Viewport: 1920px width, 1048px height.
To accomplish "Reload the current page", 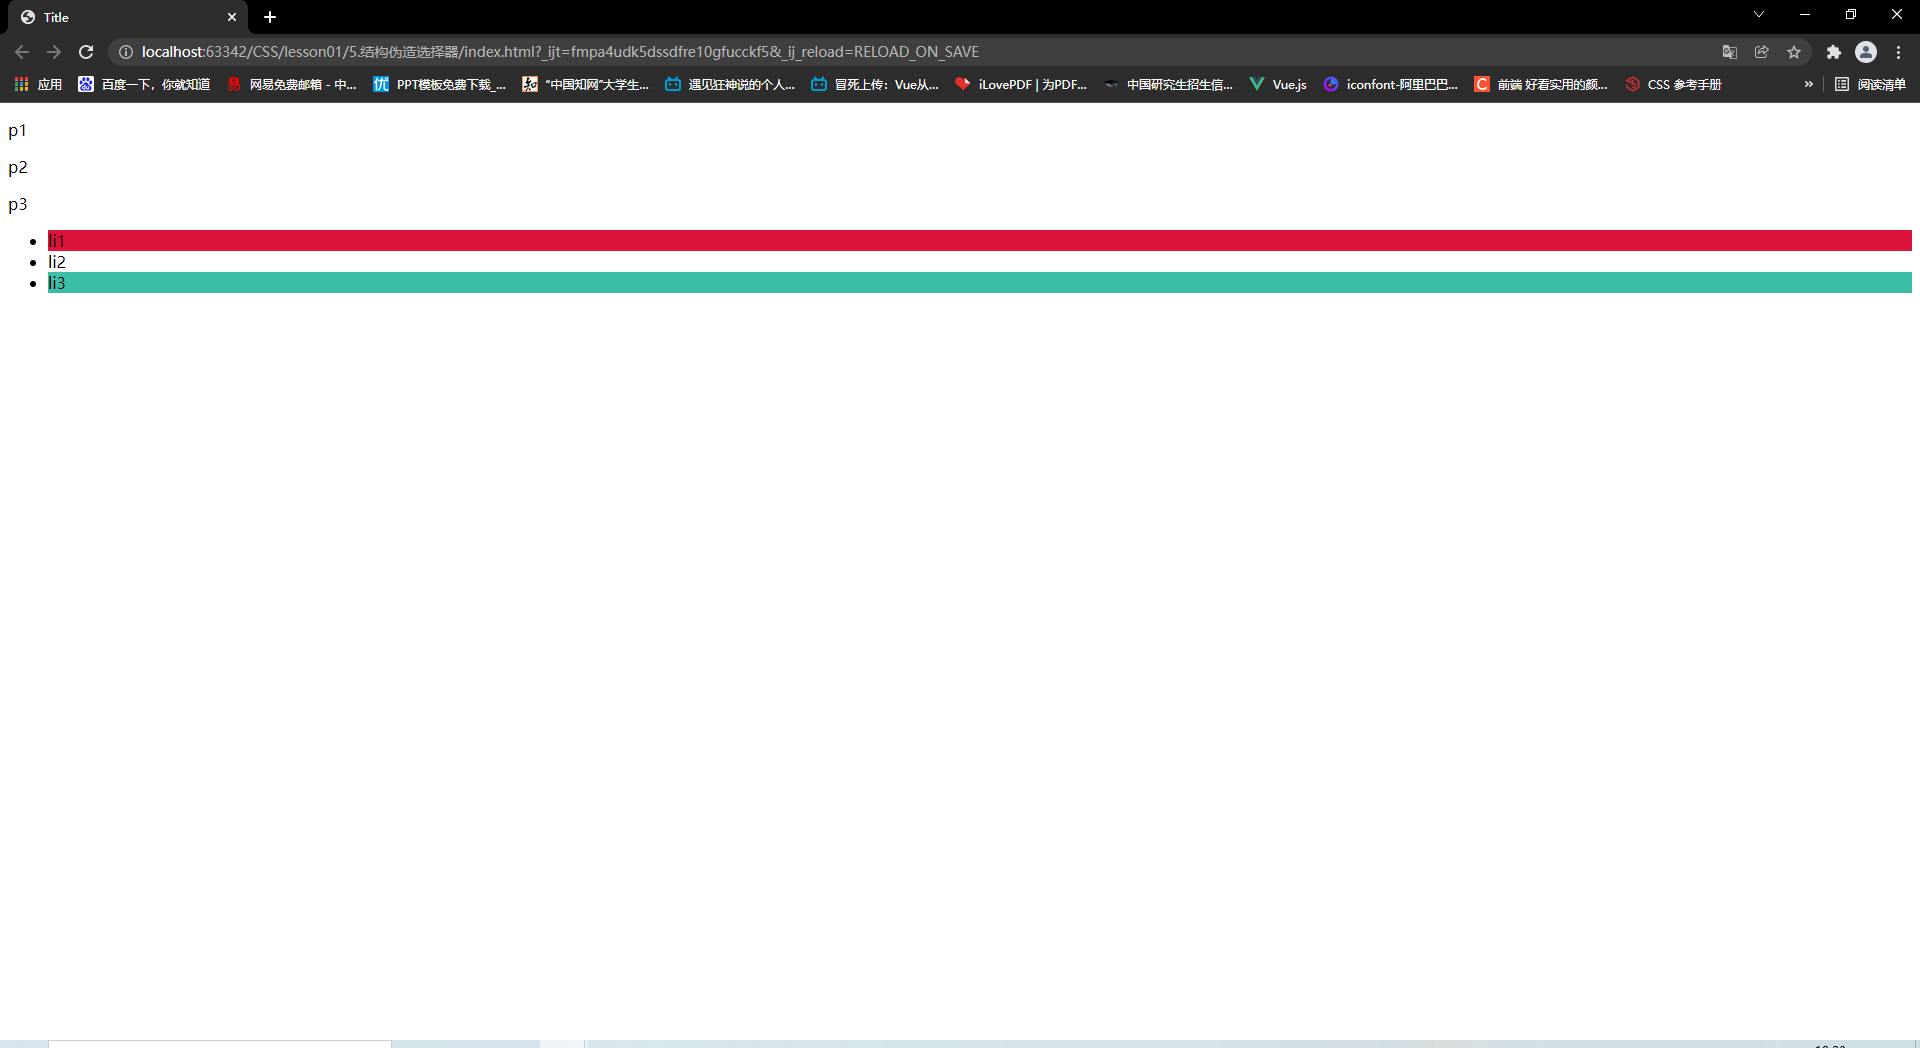I will [86, 52].
